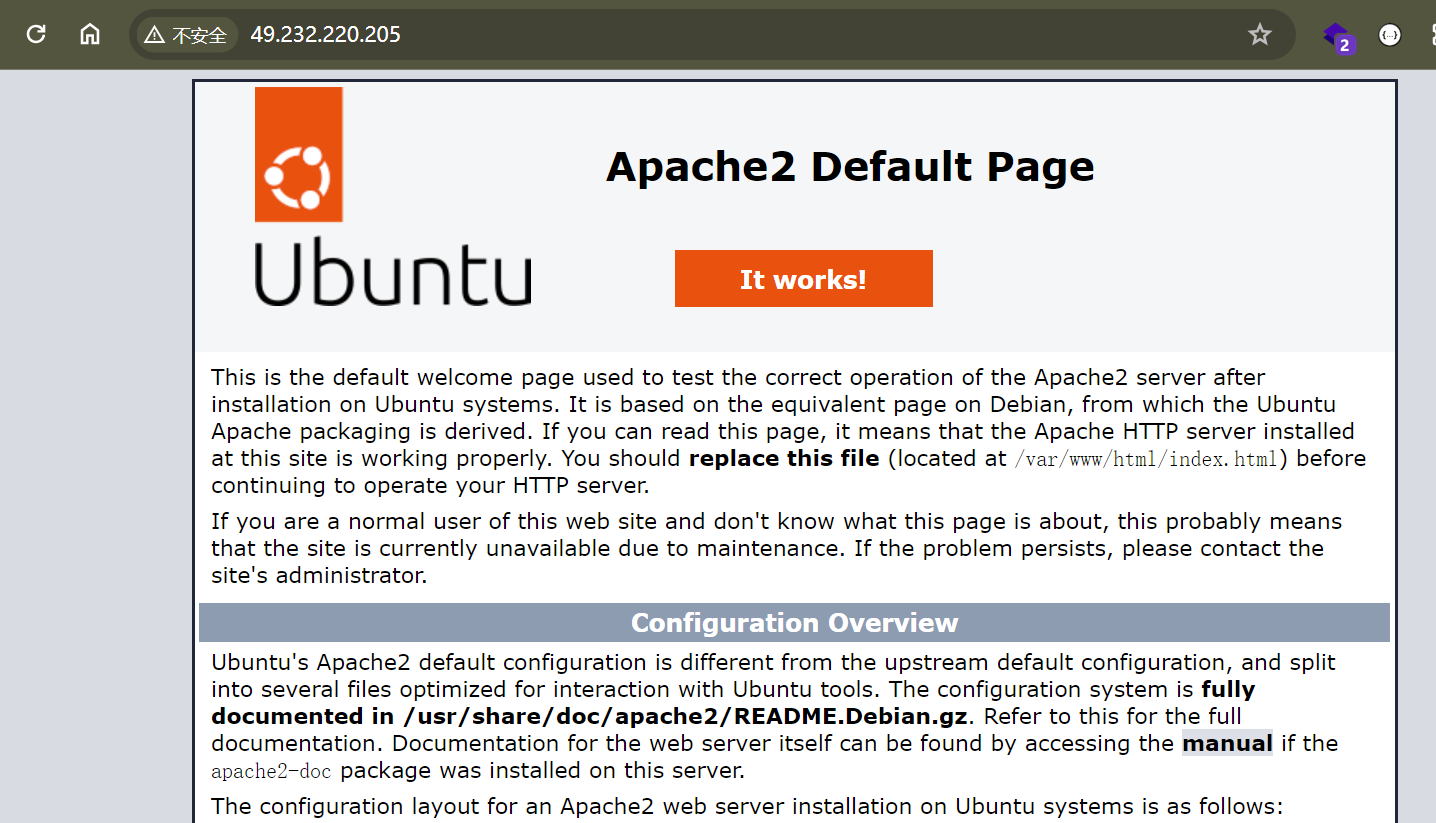Open the round white extension icon
Screen dimensions: 1436x823
pyautogui.click(x=1390, y=35)
